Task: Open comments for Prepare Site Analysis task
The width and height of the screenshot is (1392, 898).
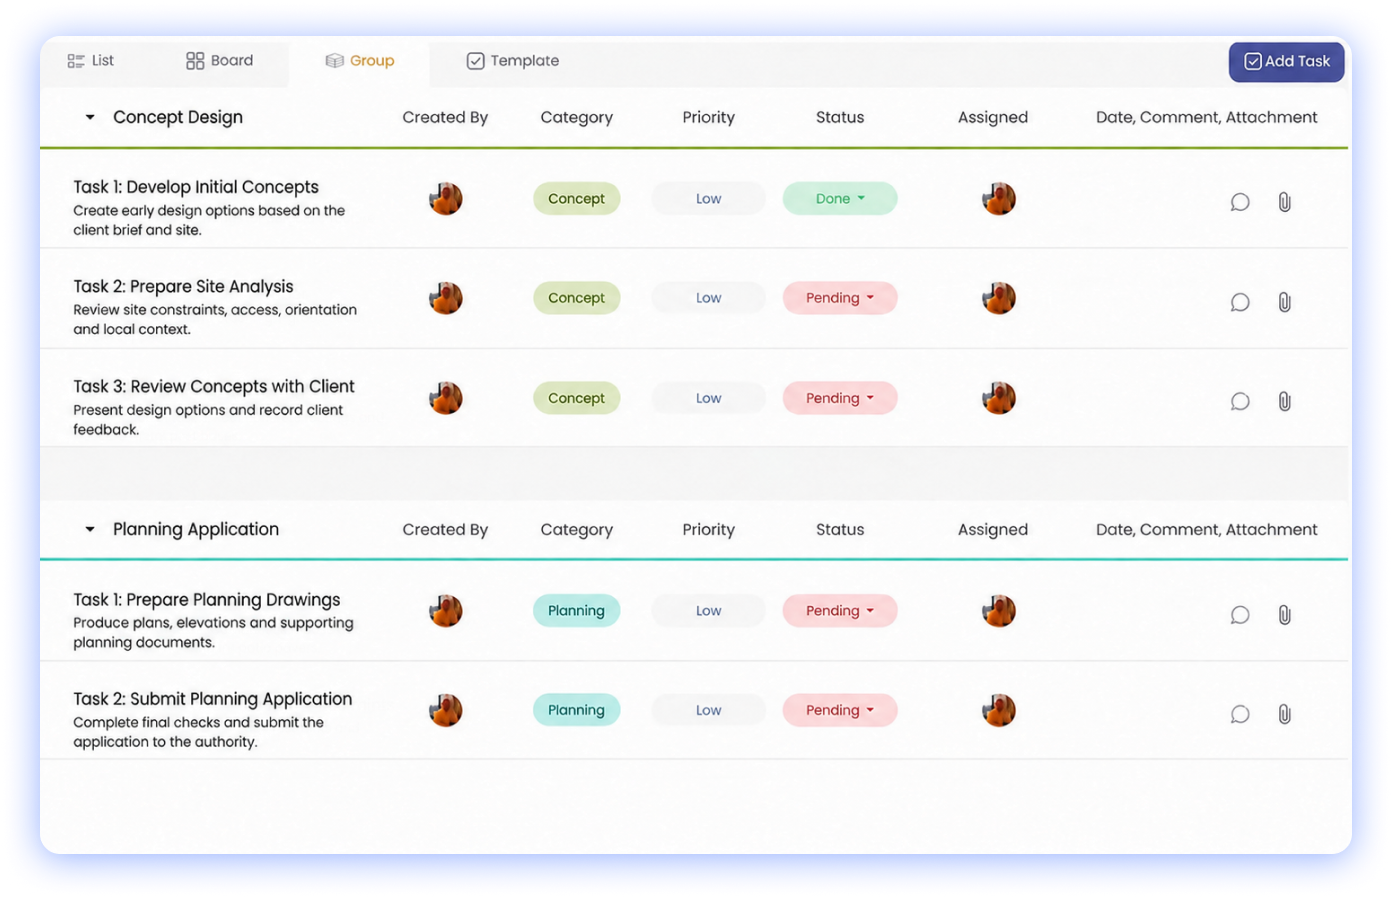Action: click(x=1240, y=302)
